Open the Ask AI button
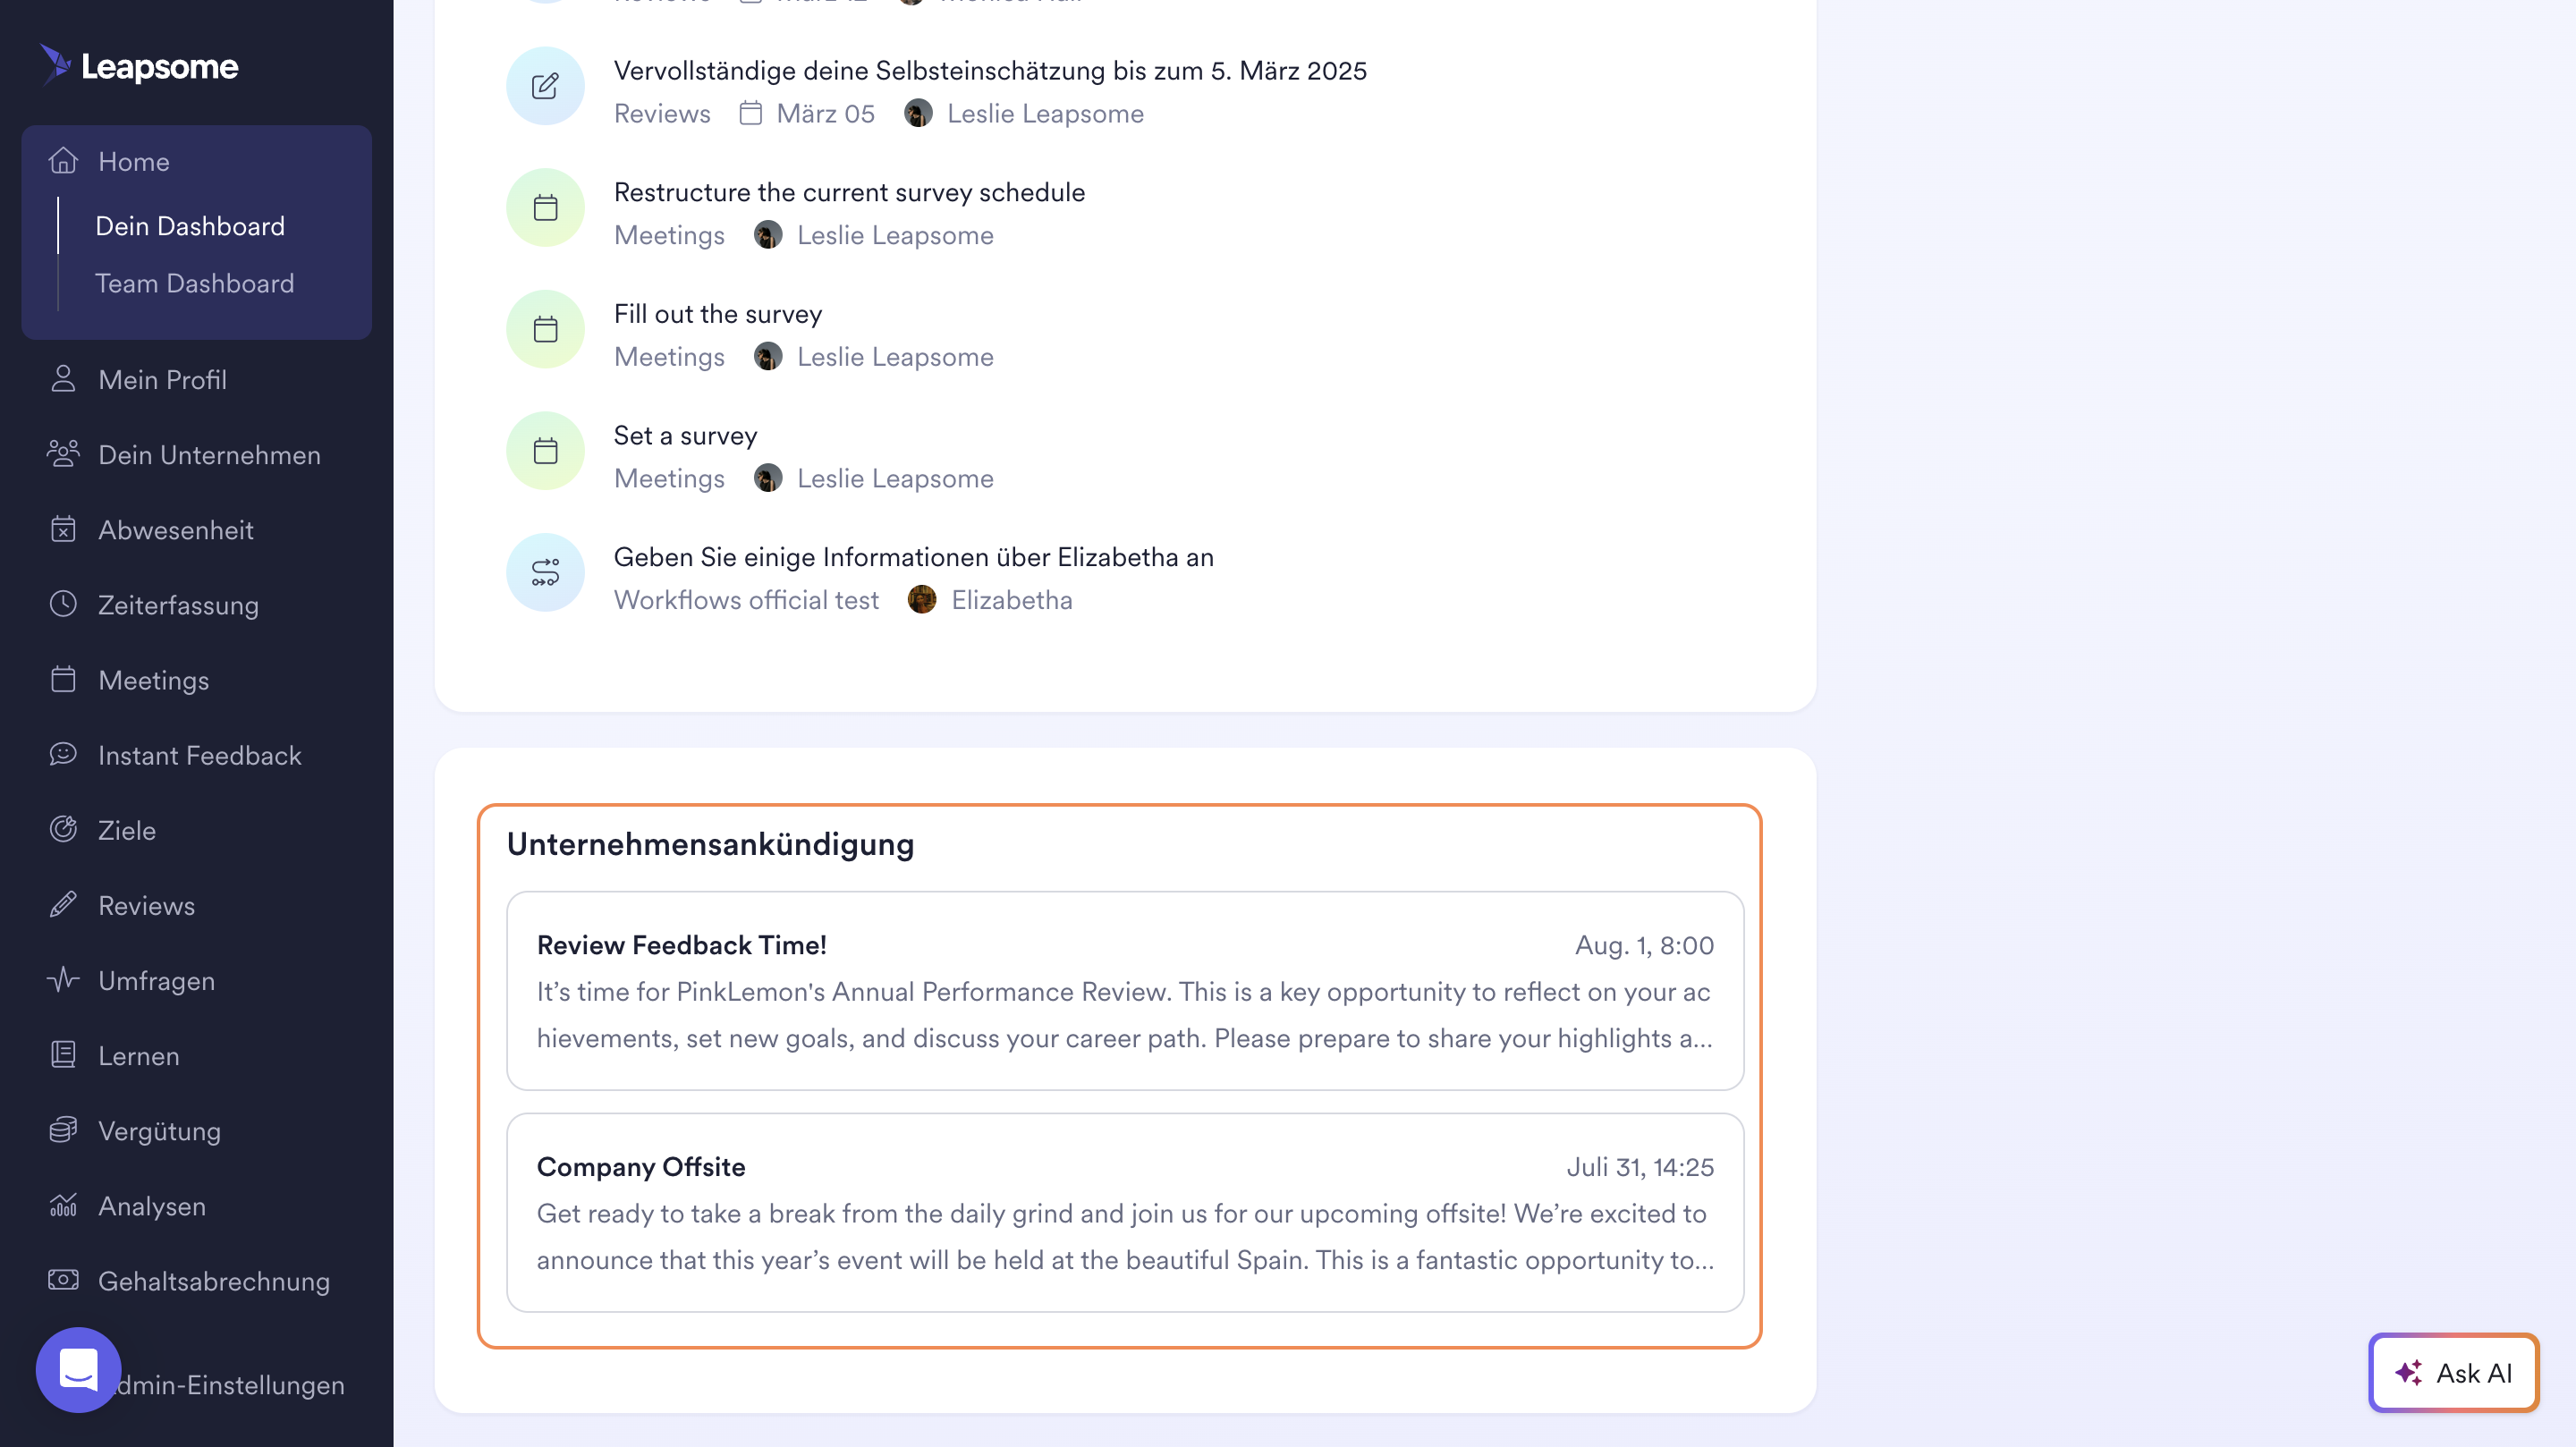This screenshot has width=2576, height=1447. tap(2453, 1373)
